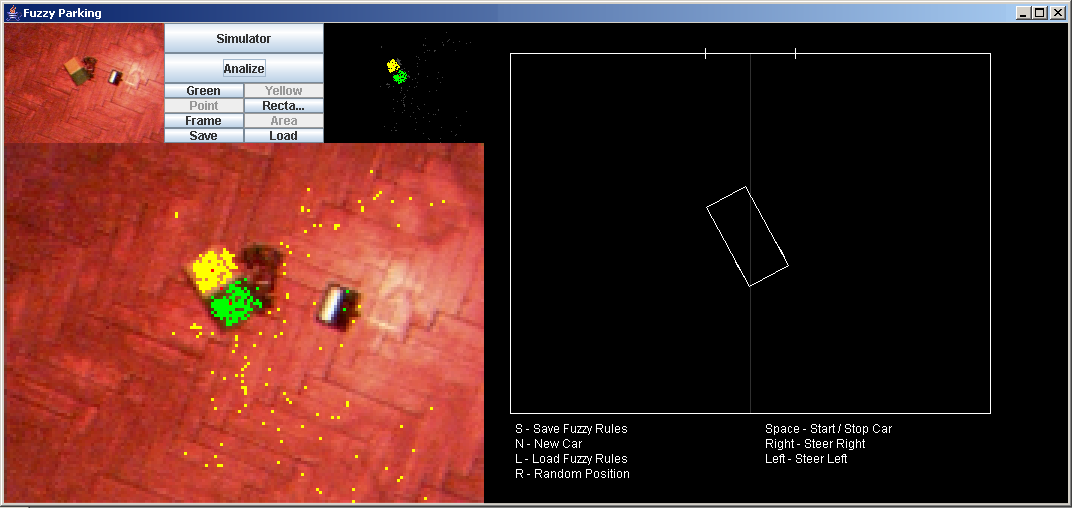Click 'Space - Start / Stop Car' text

coord(829,429)
